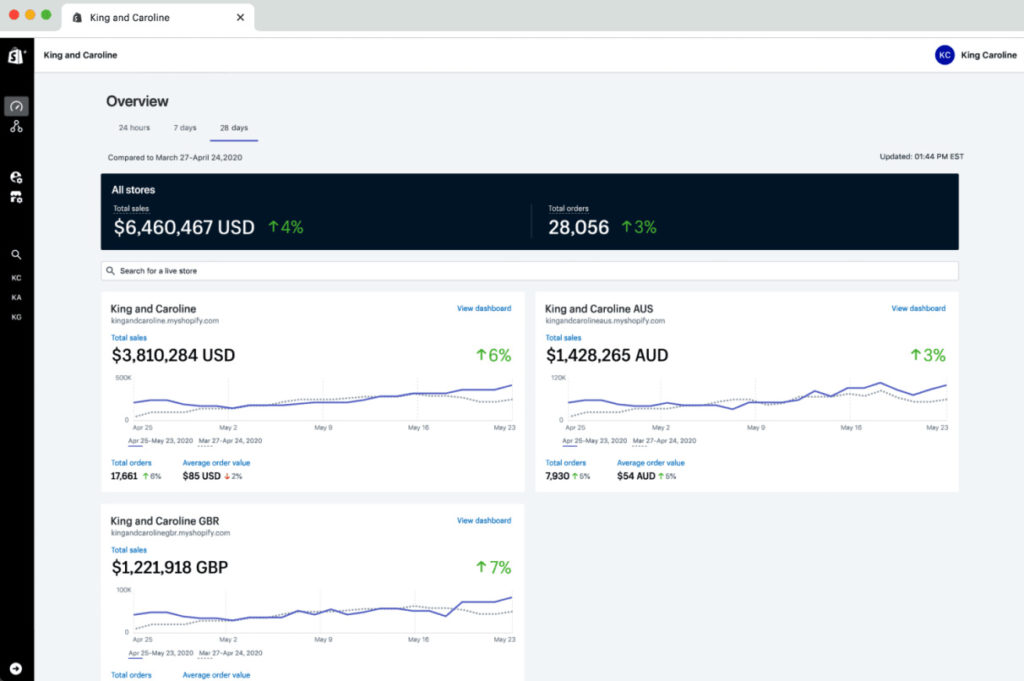This screenshot has height=681, width=1024.
Task: Select the KC store shortcut in the sidebar
Action: [16, 277]
